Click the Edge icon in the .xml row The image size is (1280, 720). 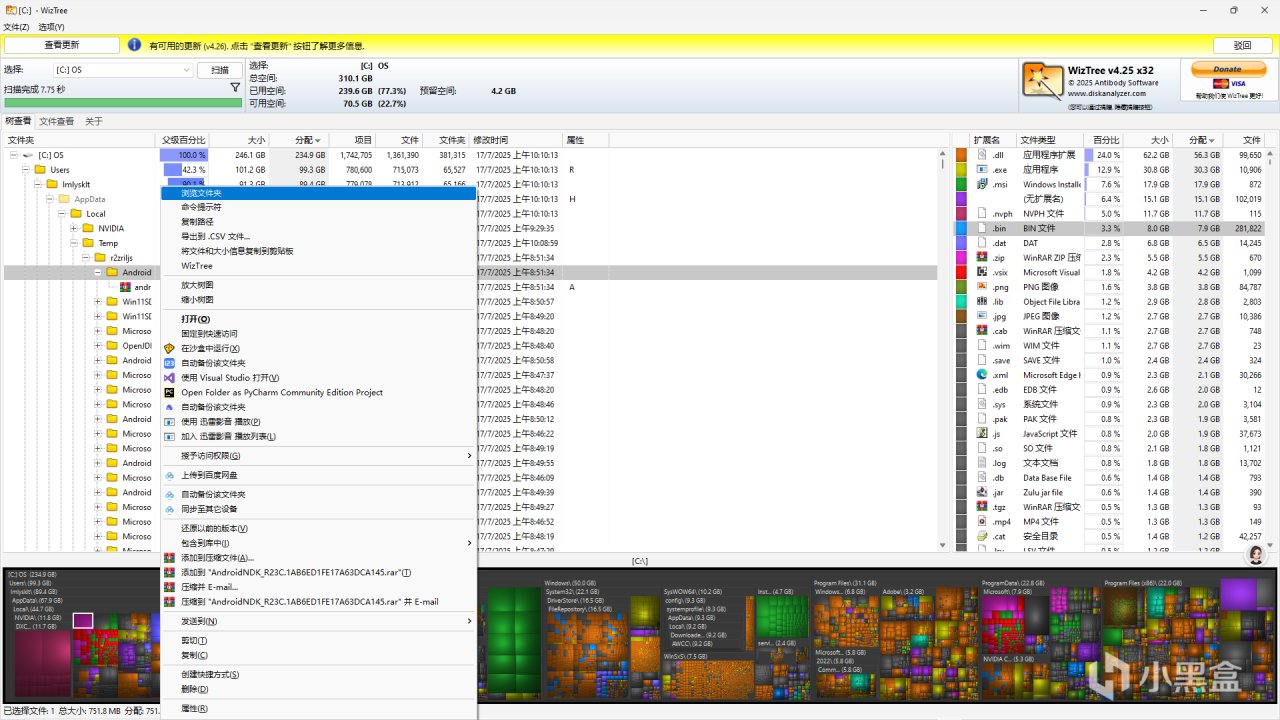point(982,375)
